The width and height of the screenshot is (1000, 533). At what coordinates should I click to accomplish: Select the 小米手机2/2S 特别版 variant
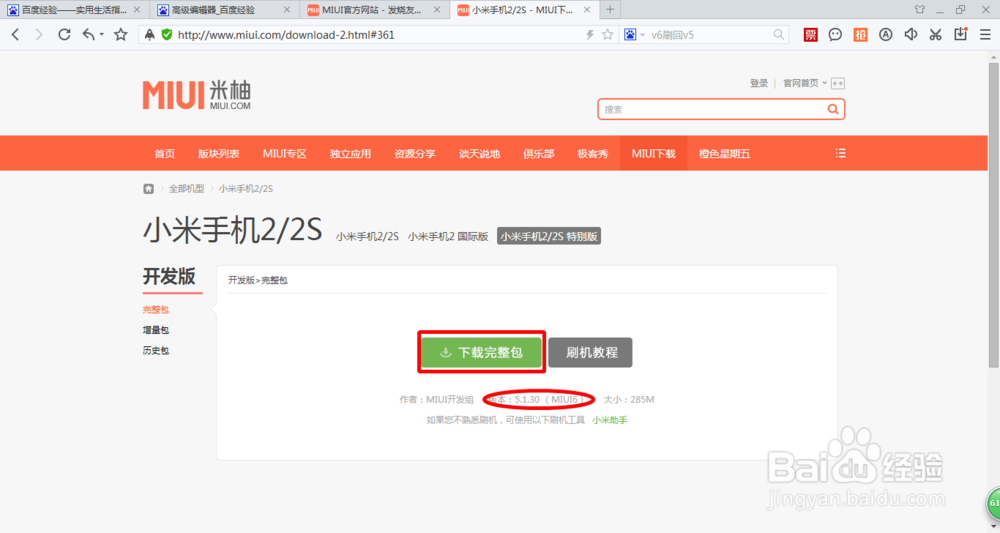coord(548,237)
